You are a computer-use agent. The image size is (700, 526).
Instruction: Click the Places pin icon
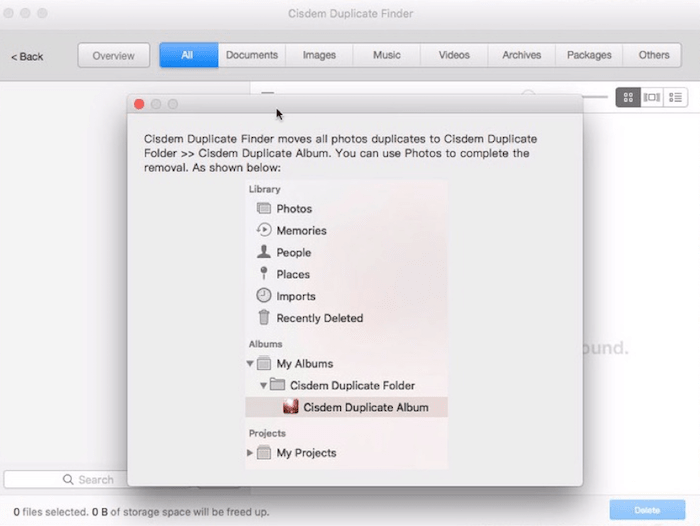[264, 274]
